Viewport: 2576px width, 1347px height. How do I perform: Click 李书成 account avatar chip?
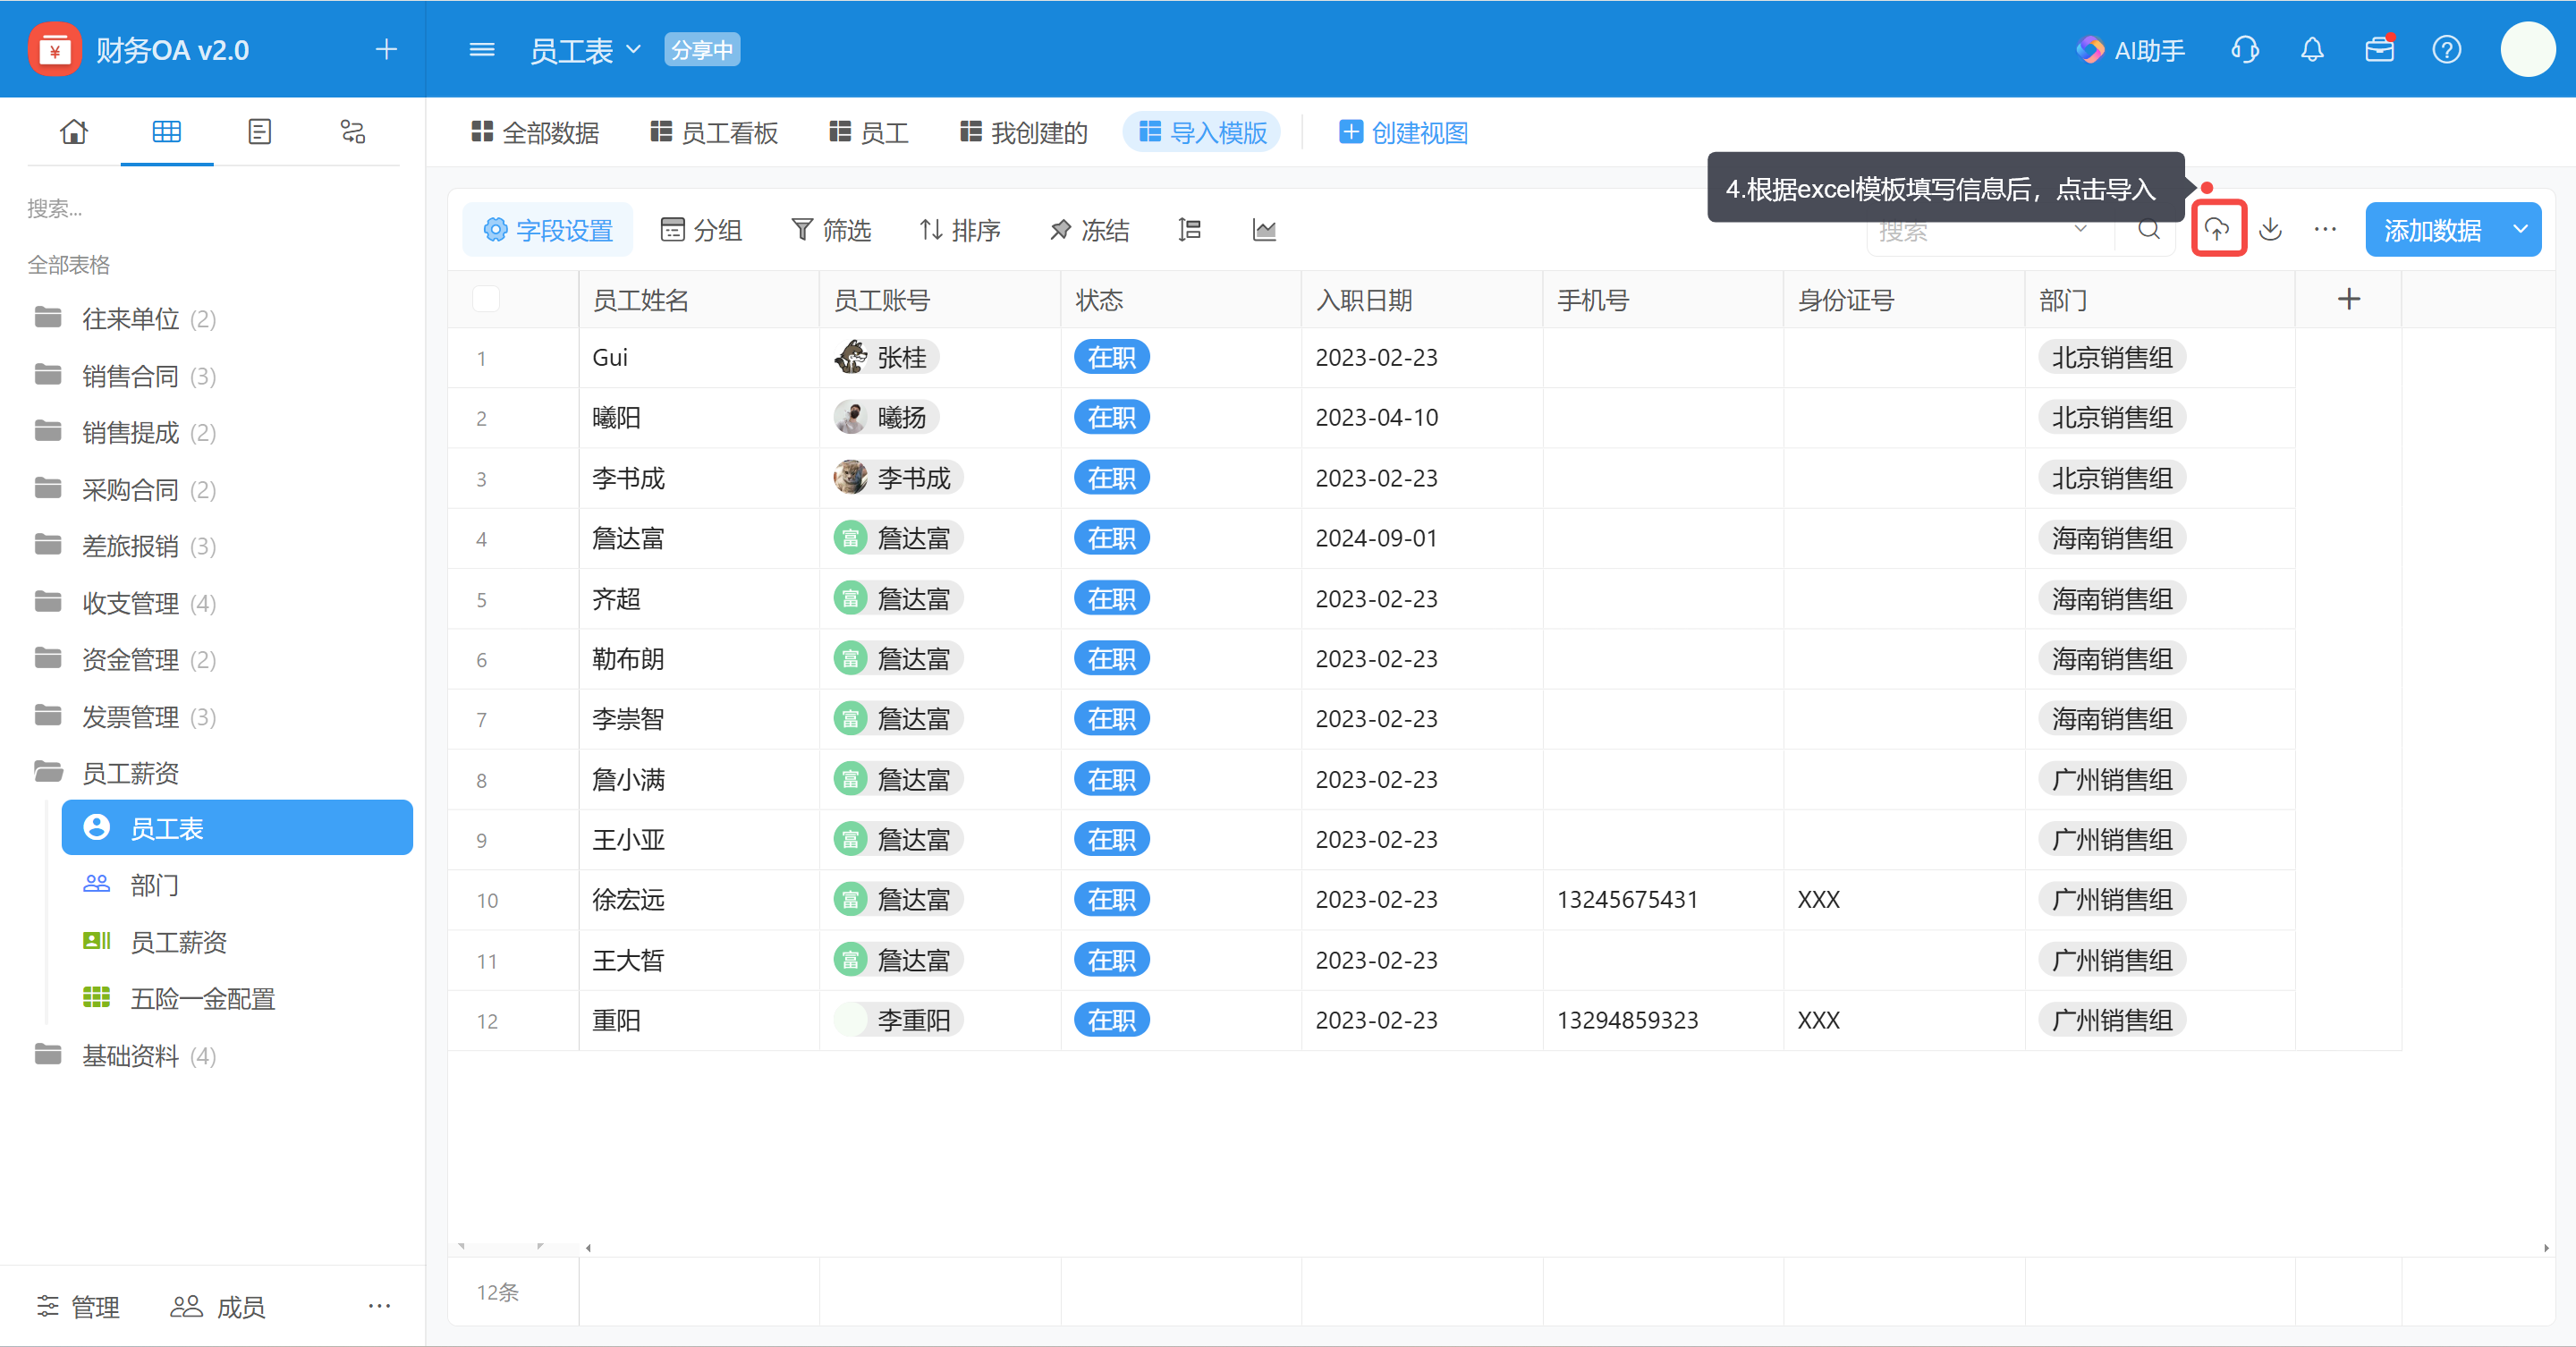point(897,478)
